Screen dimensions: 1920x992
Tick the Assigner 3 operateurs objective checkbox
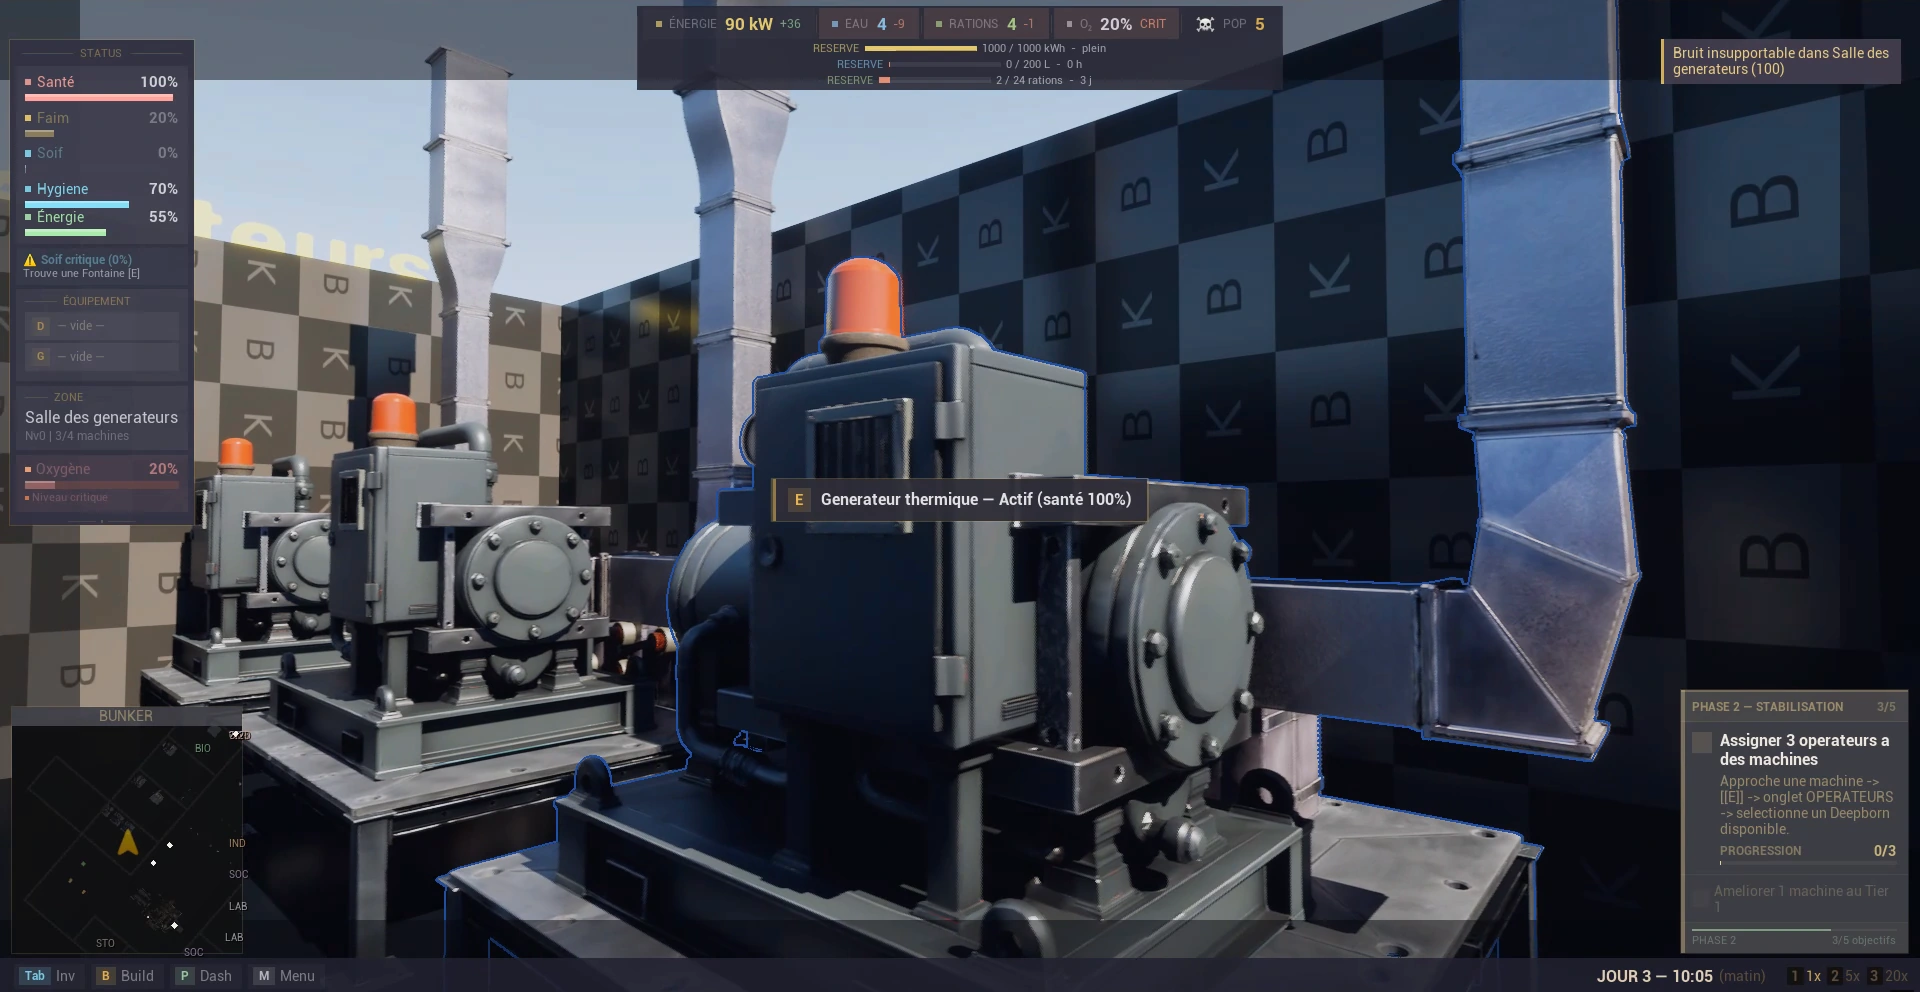tap(1701, 742)
